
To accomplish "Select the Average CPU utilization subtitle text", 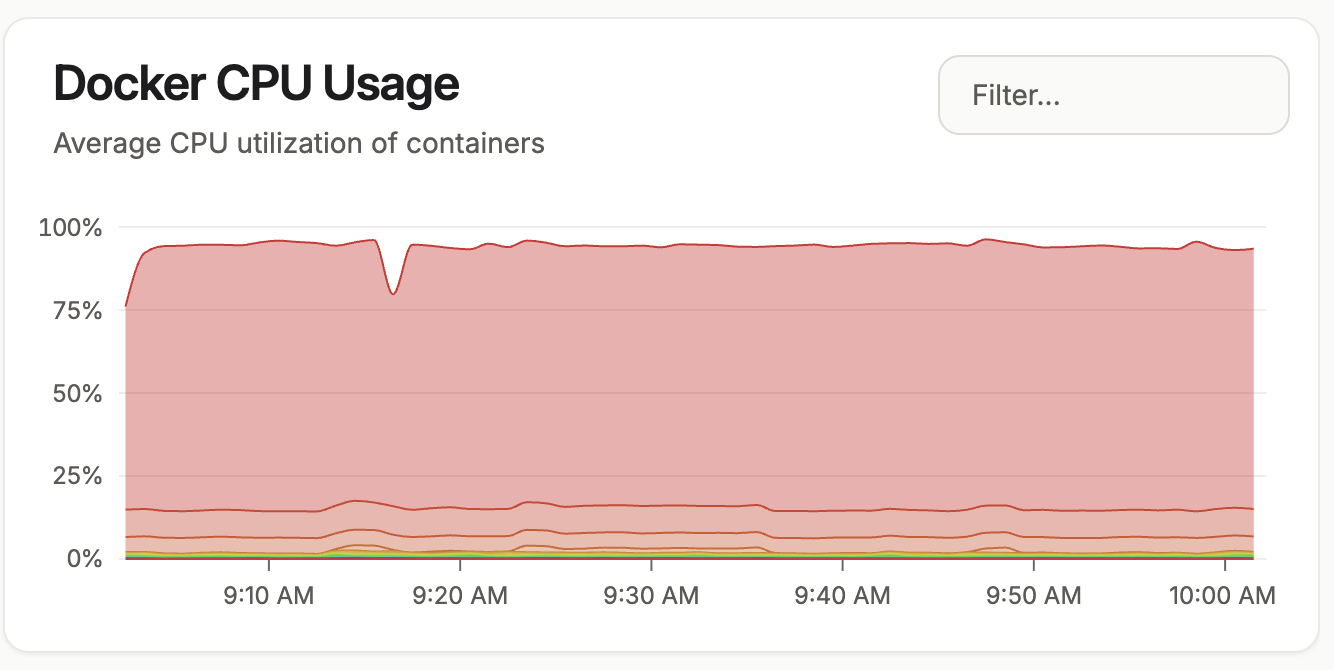I will click(298, 143).
